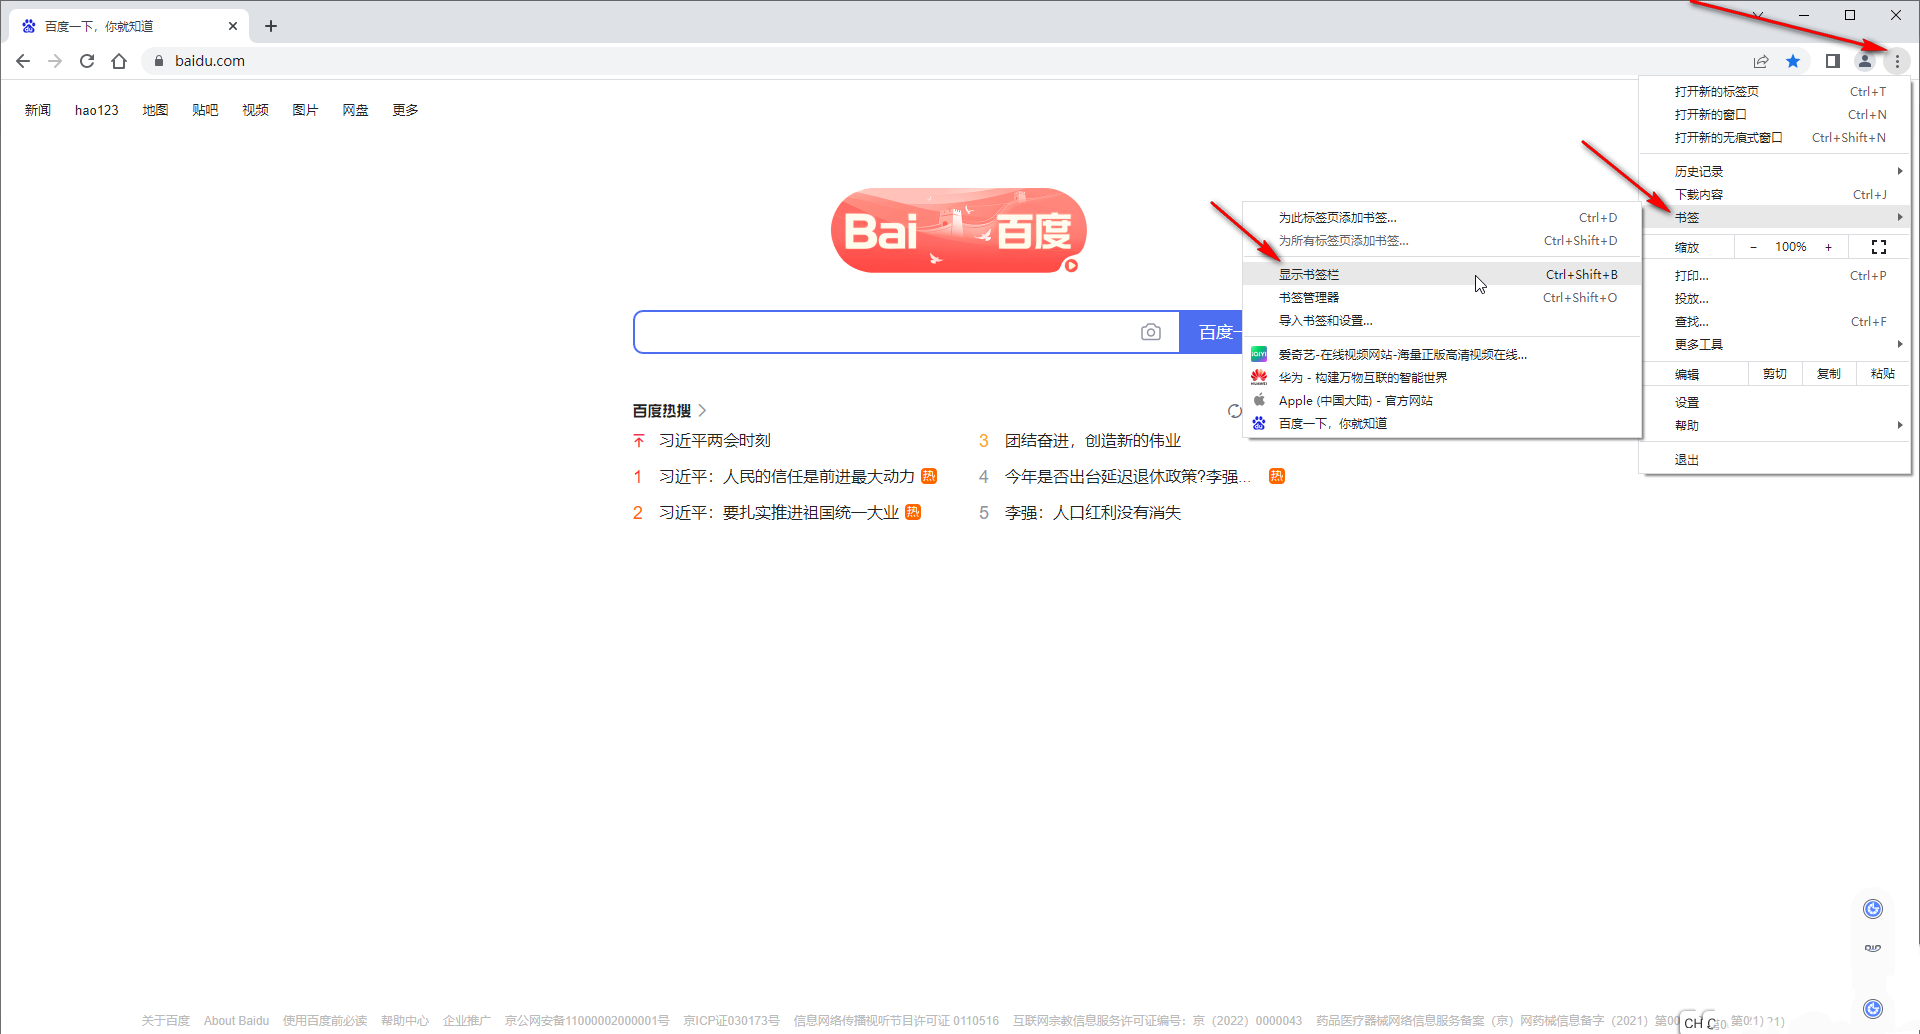Open the user profile avatar

click(x=1865, y=61)
